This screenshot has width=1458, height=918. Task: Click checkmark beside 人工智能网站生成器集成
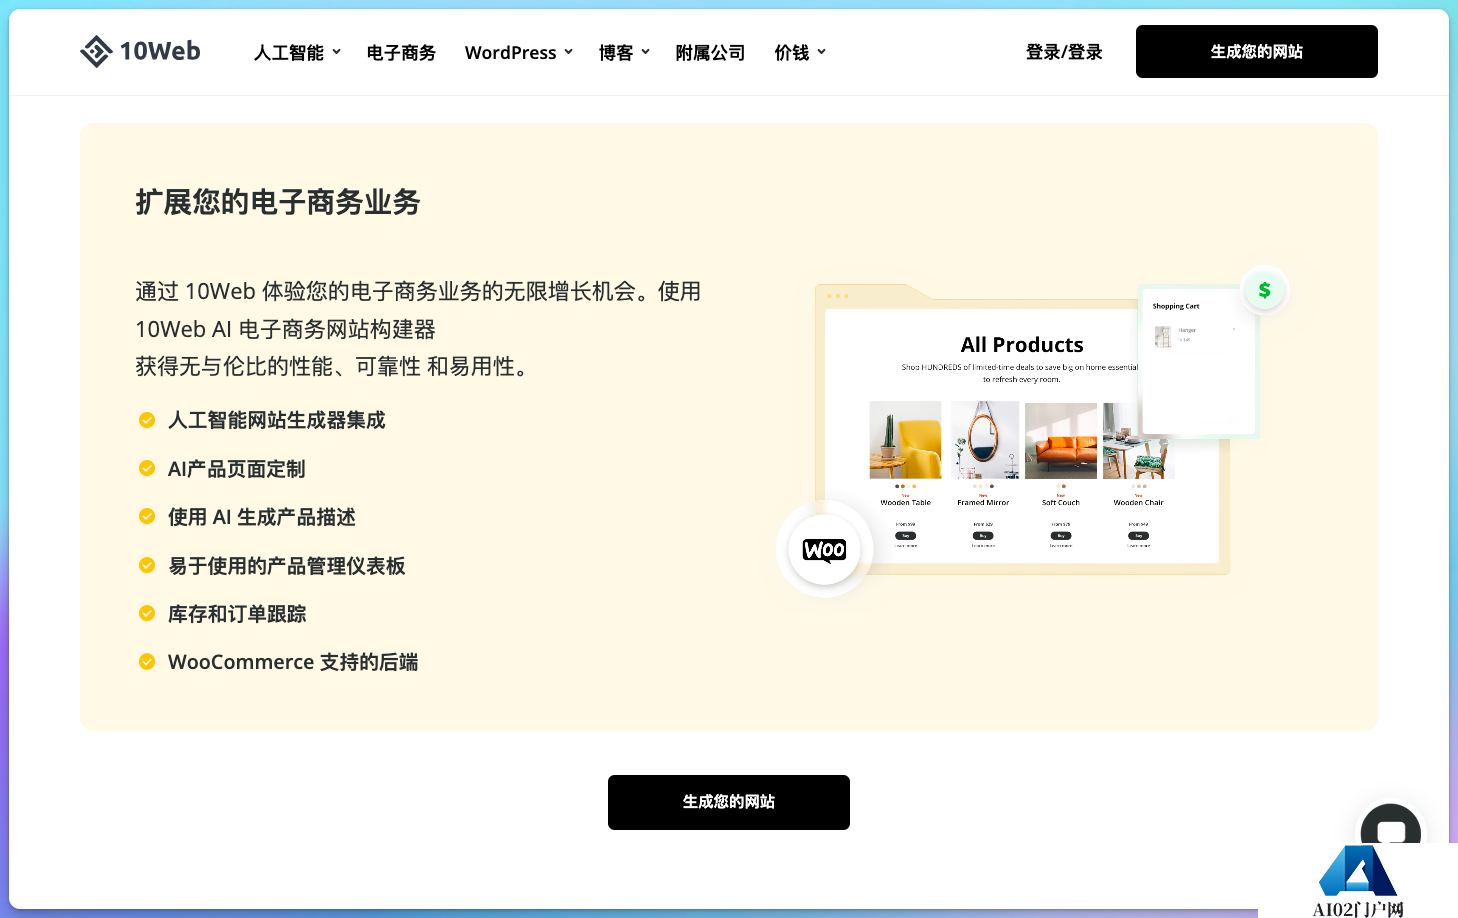tap(147, 420)
